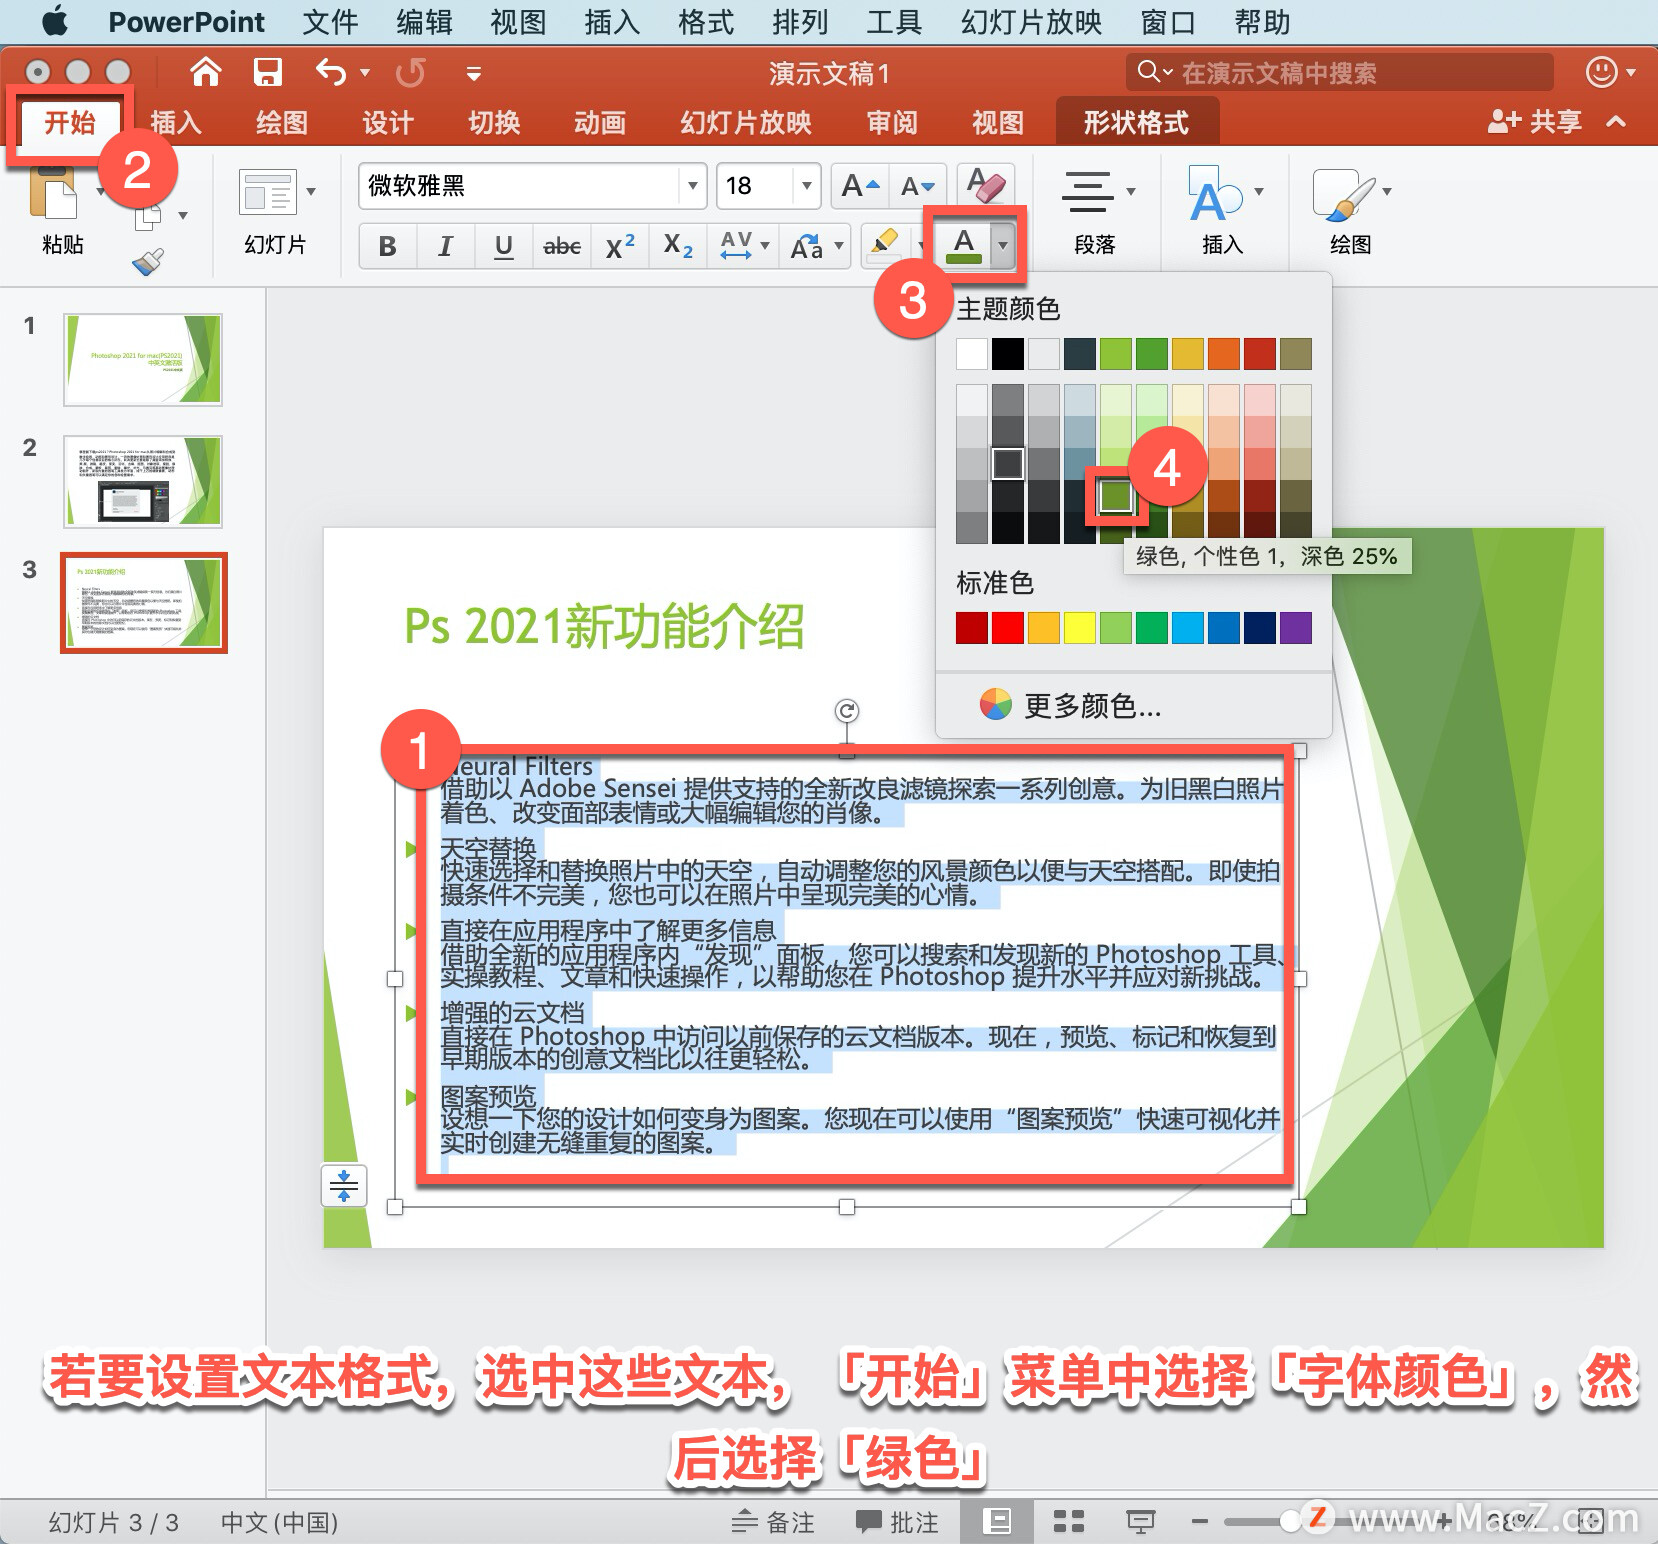The height and width of the screenshot is (1544, 1658).
Task: Choose More Colors option
Action: 1070,706
